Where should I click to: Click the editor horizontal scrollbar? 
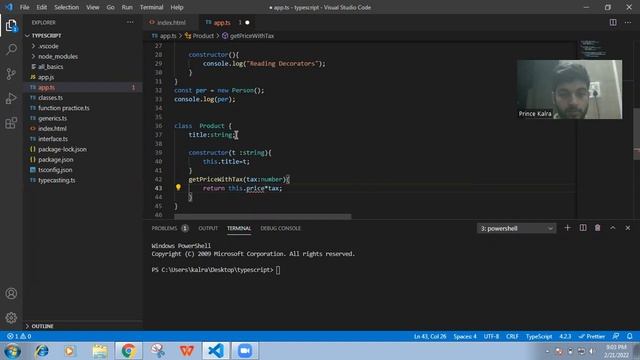click(262, 216)
